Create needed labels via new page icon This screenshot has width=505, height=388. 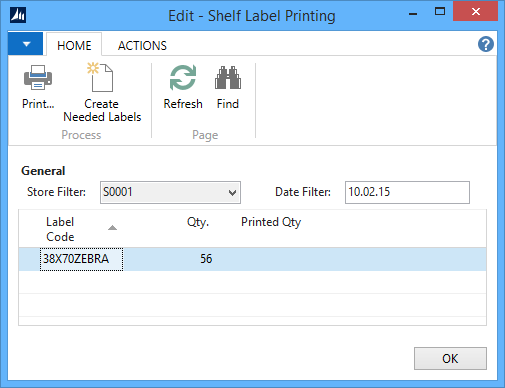click(101, 77)
